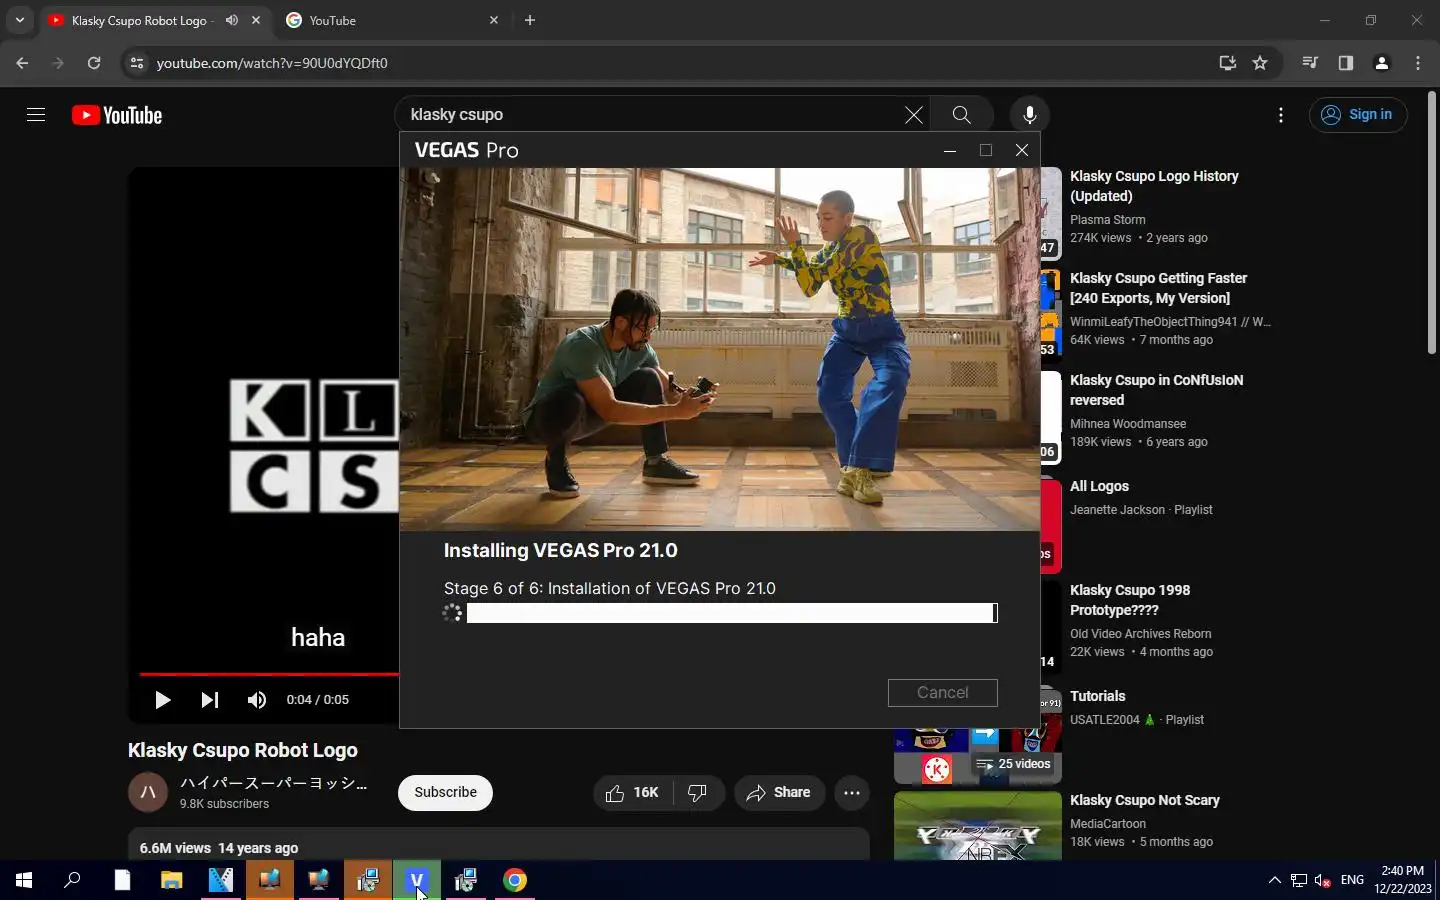Open the 'All Logos' playlist
Viewport: 1440px width, 900px height.
pyautogui.click(x=1099, y=486)
